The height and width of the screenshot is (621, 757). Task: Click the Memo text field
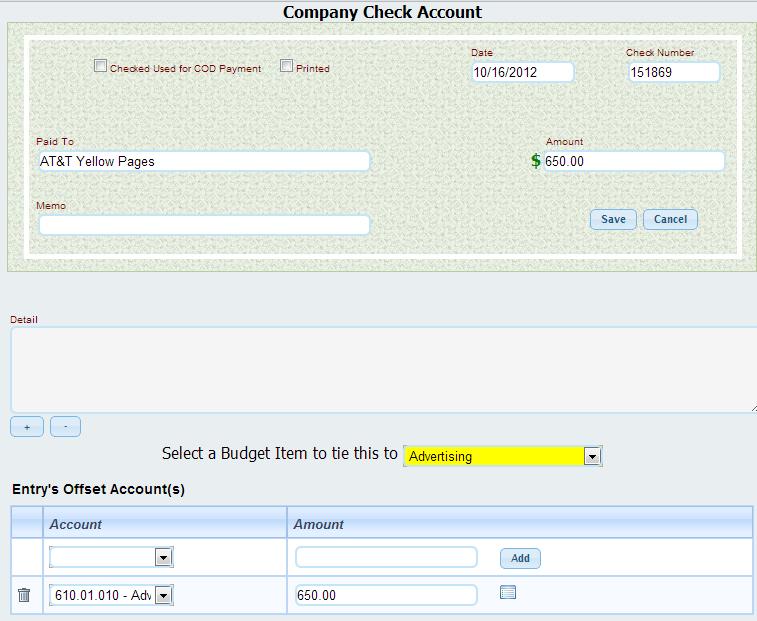(204, 225)
